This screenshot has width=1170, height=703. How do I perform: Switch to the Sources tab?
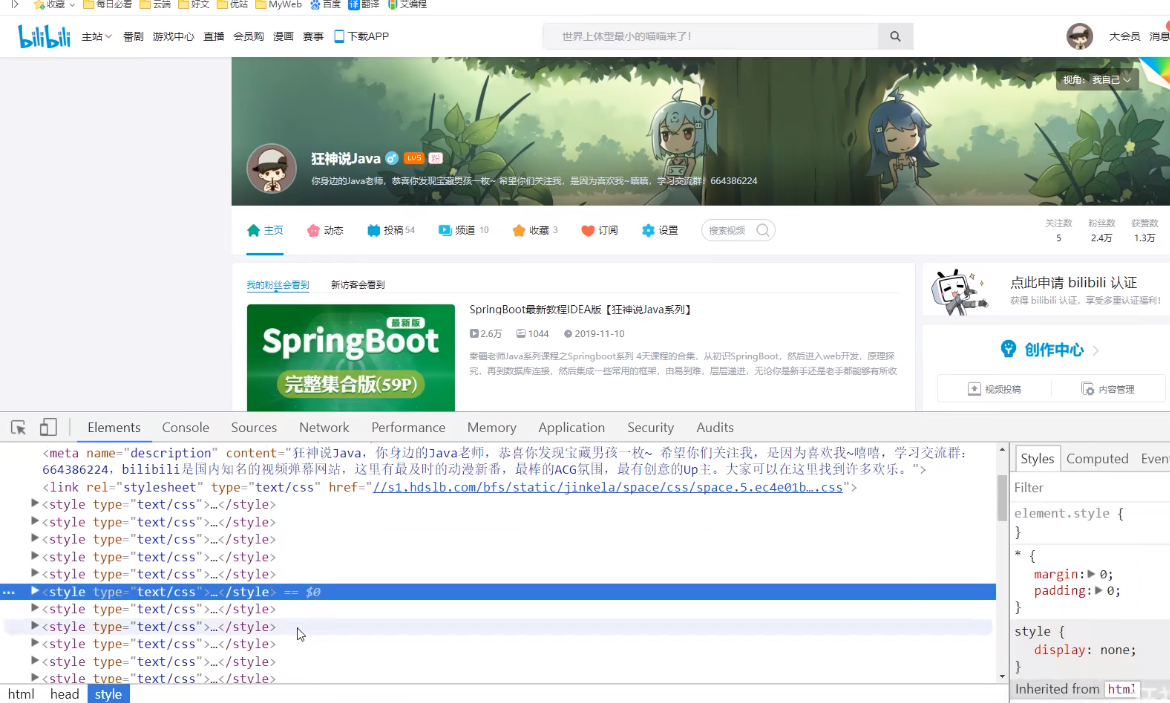point(254,427)
